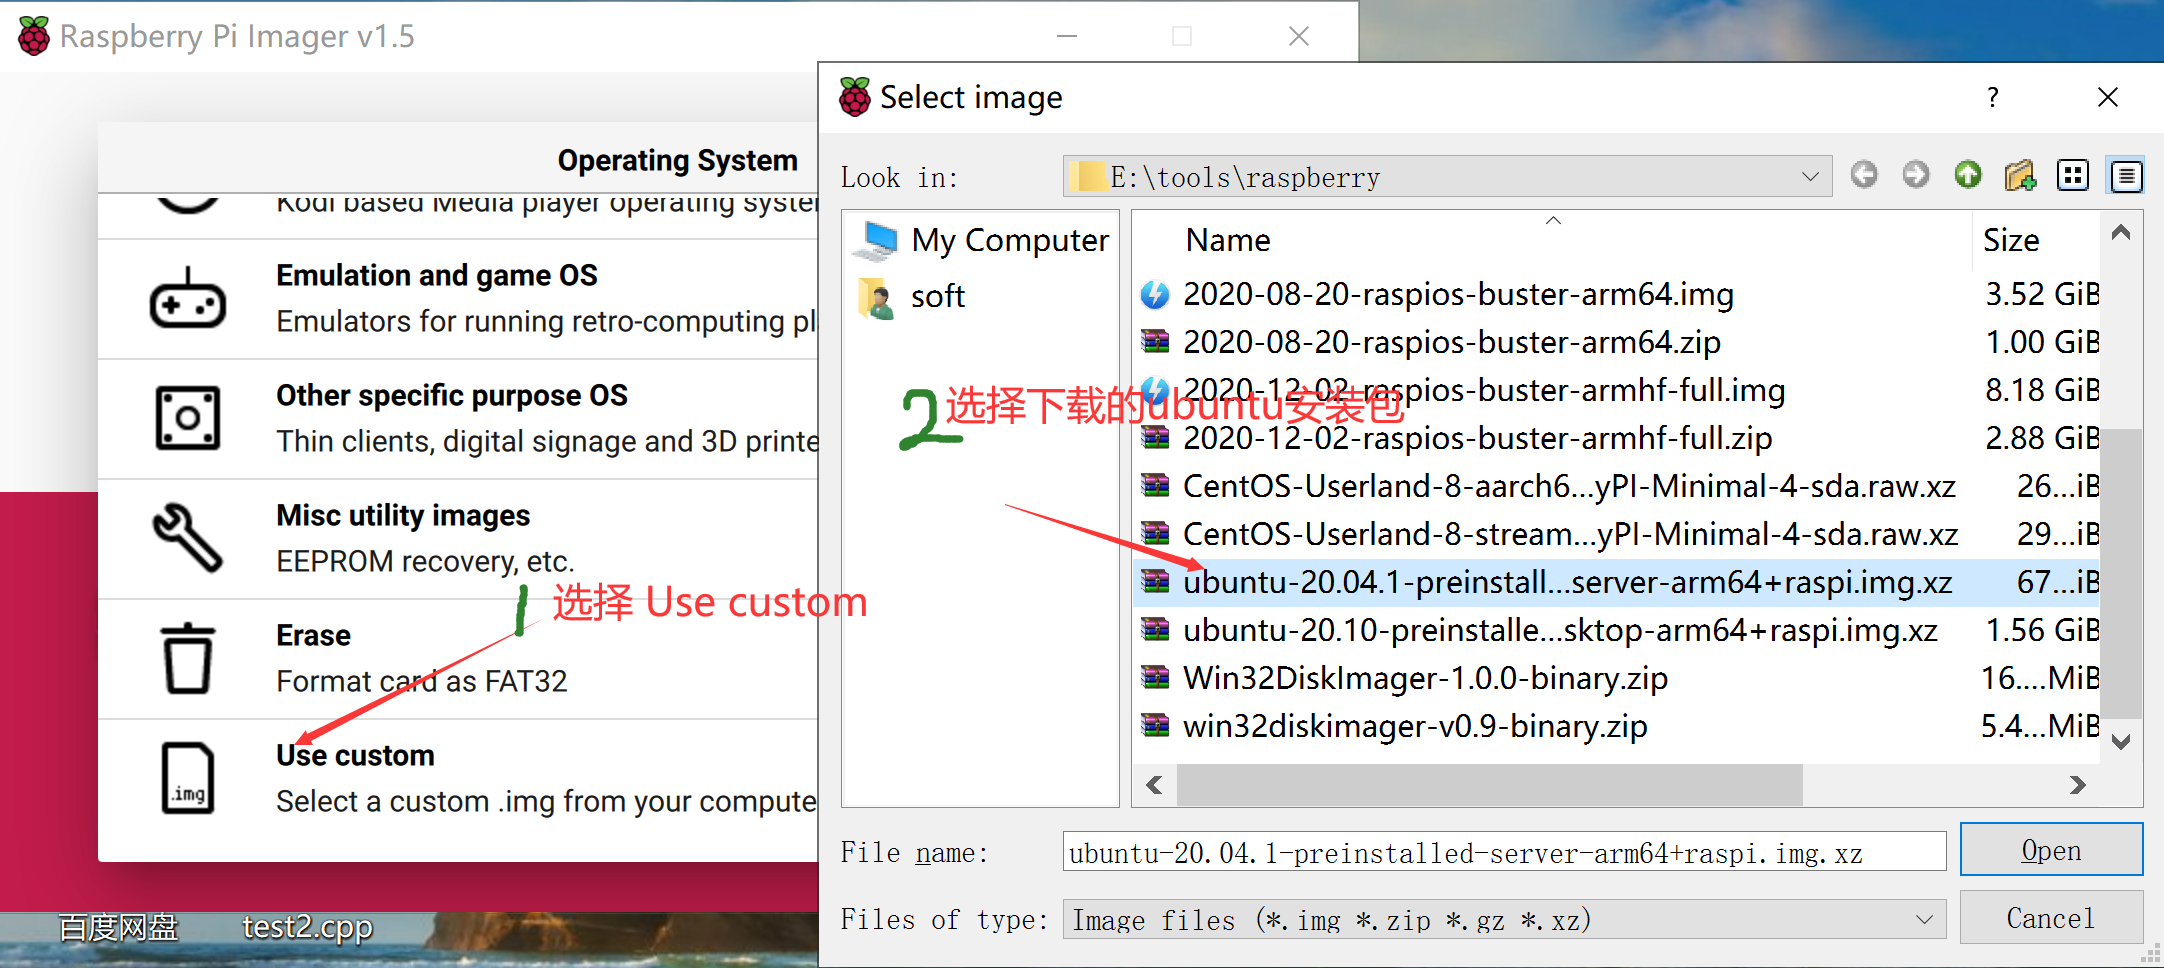Viewport: 2164px width, 968px height.
Task: Select file 2020-08-20-raspios-buster-arm64.zip
Action: tap(1451, 343)
